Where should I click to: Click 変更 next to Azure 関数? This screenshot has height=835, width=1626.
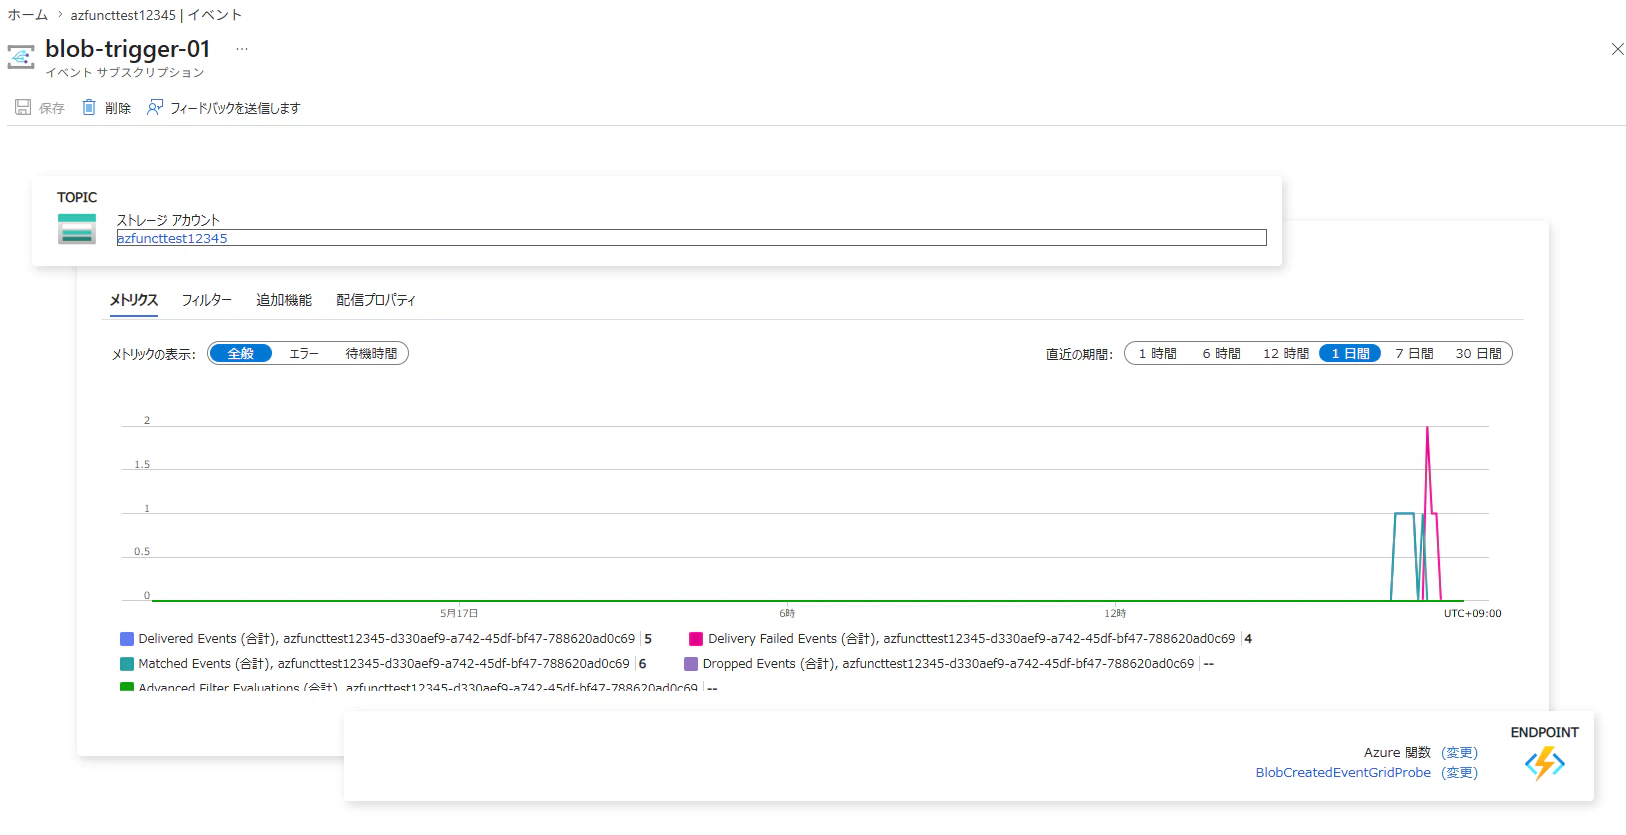[x=1459, y=753]
